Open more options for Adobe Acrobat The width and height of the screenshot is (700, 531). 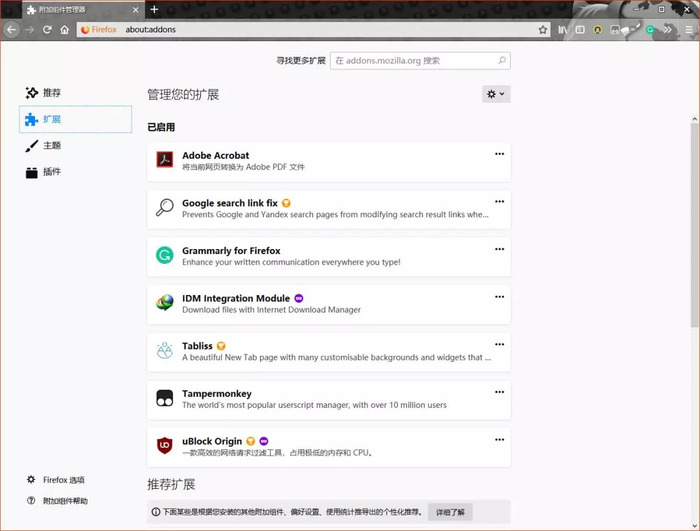(x=500, y=154)
